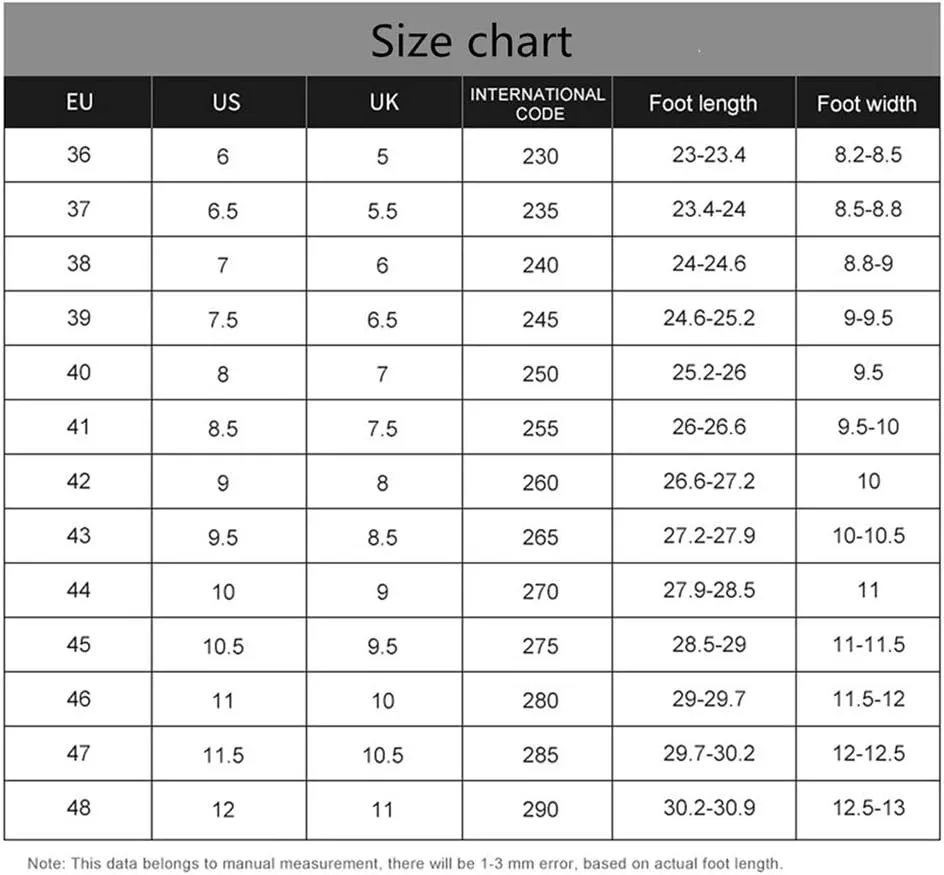Click foot length 26.6-27.2 cell

(704, 481)
